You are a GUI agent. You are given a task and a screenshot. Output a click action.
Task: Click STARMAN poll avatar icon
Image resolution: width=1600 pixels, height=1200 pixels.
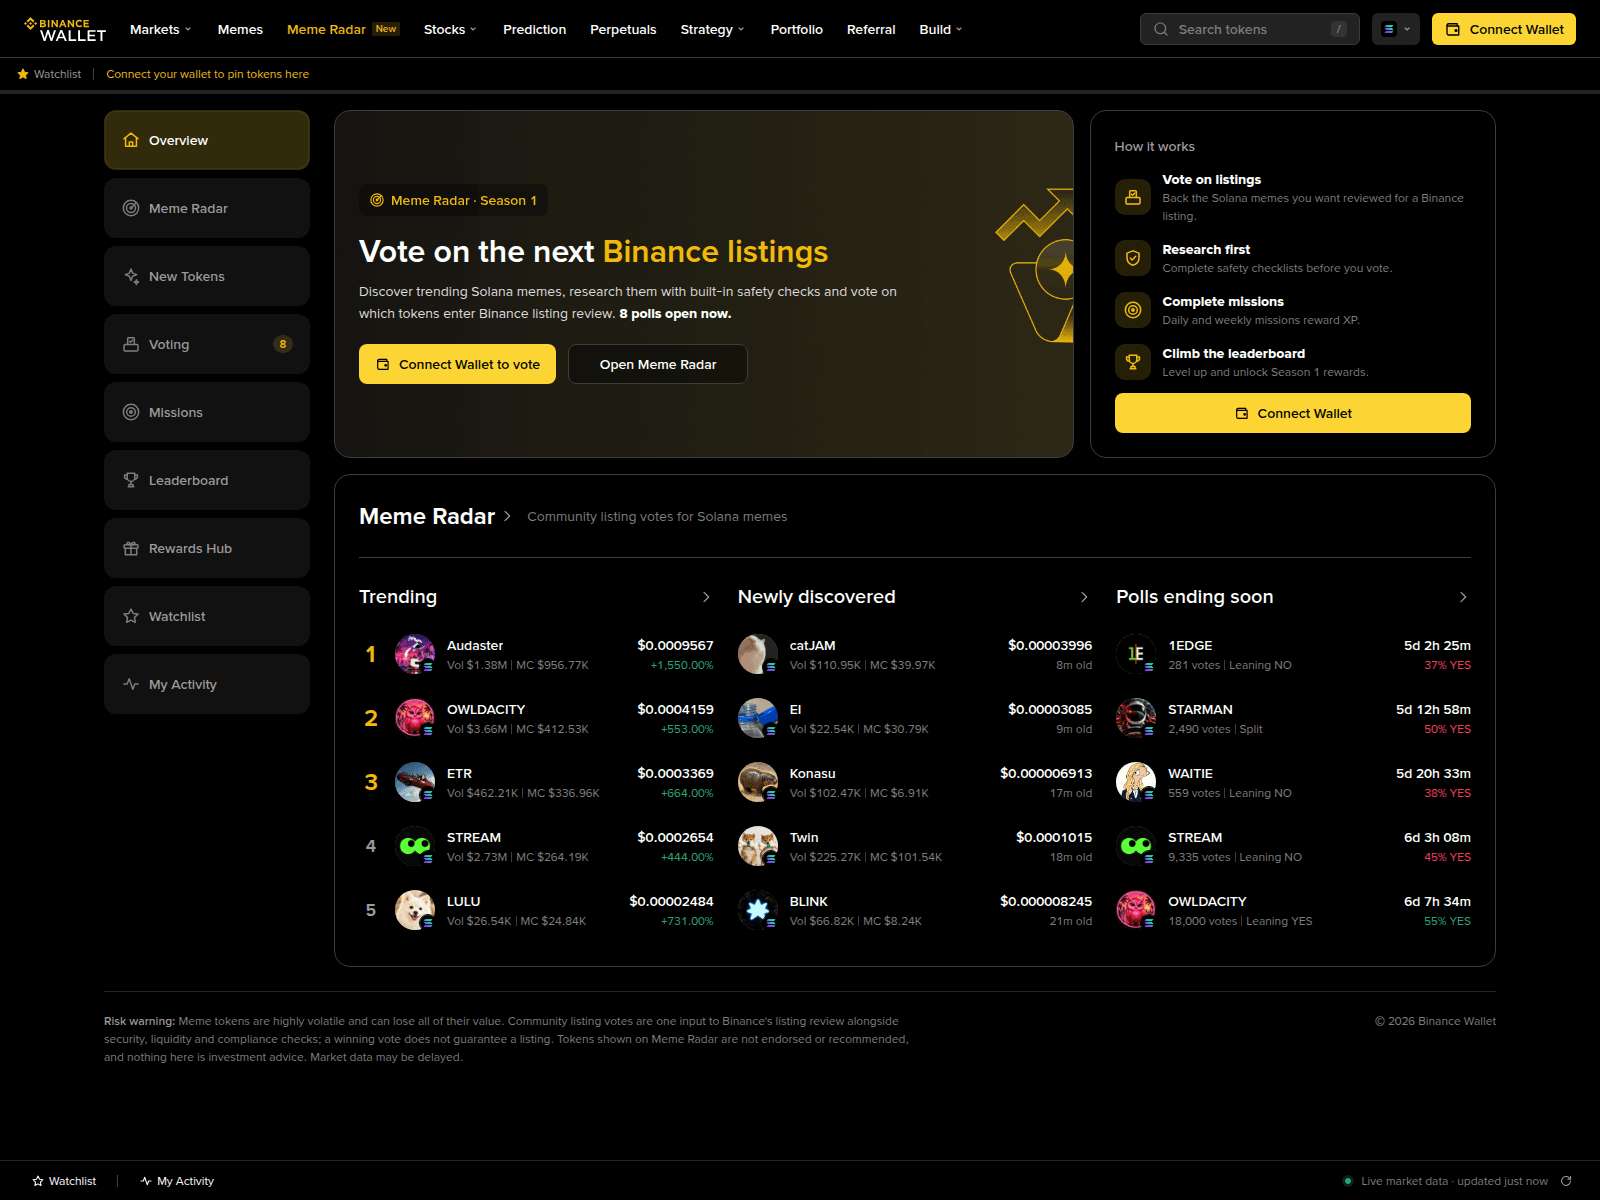(1136, 718)
